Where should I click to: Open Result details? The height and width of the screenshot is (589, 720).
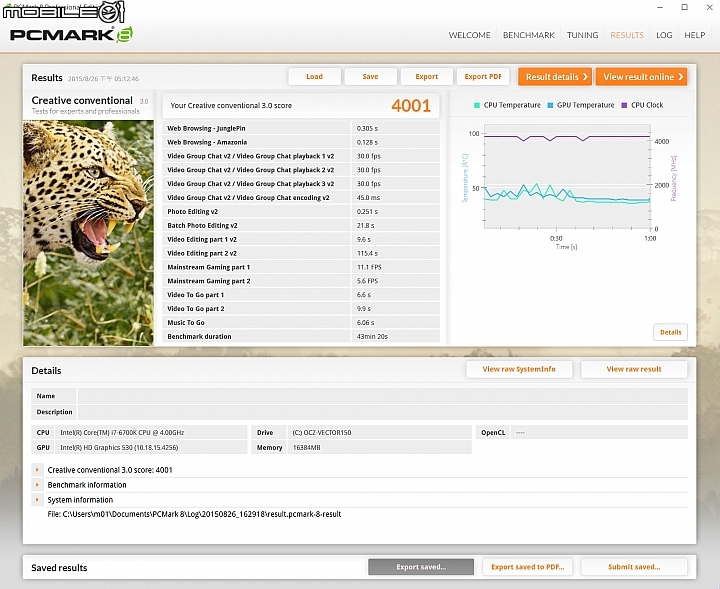[x=555, y=77]
